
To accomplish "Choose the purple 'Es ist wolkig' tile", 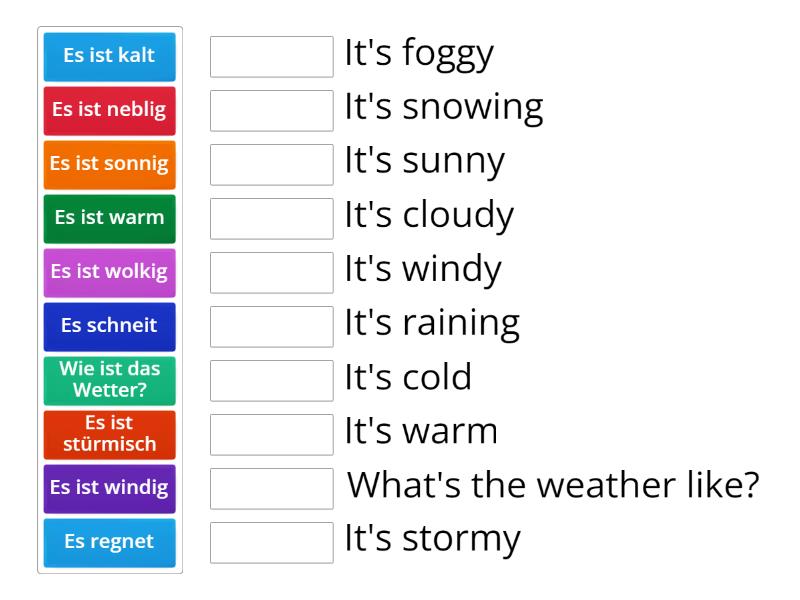I will click(x=109, y=273).
